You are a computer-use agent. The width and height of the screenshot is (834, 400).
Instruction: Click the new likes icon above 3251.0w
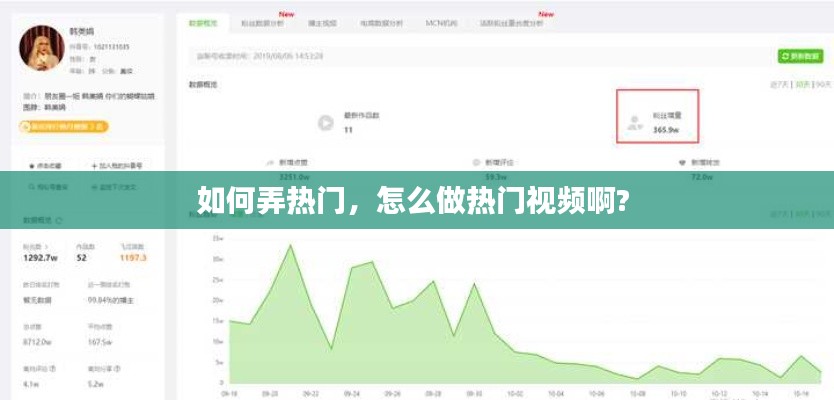(x=269, y=162)
